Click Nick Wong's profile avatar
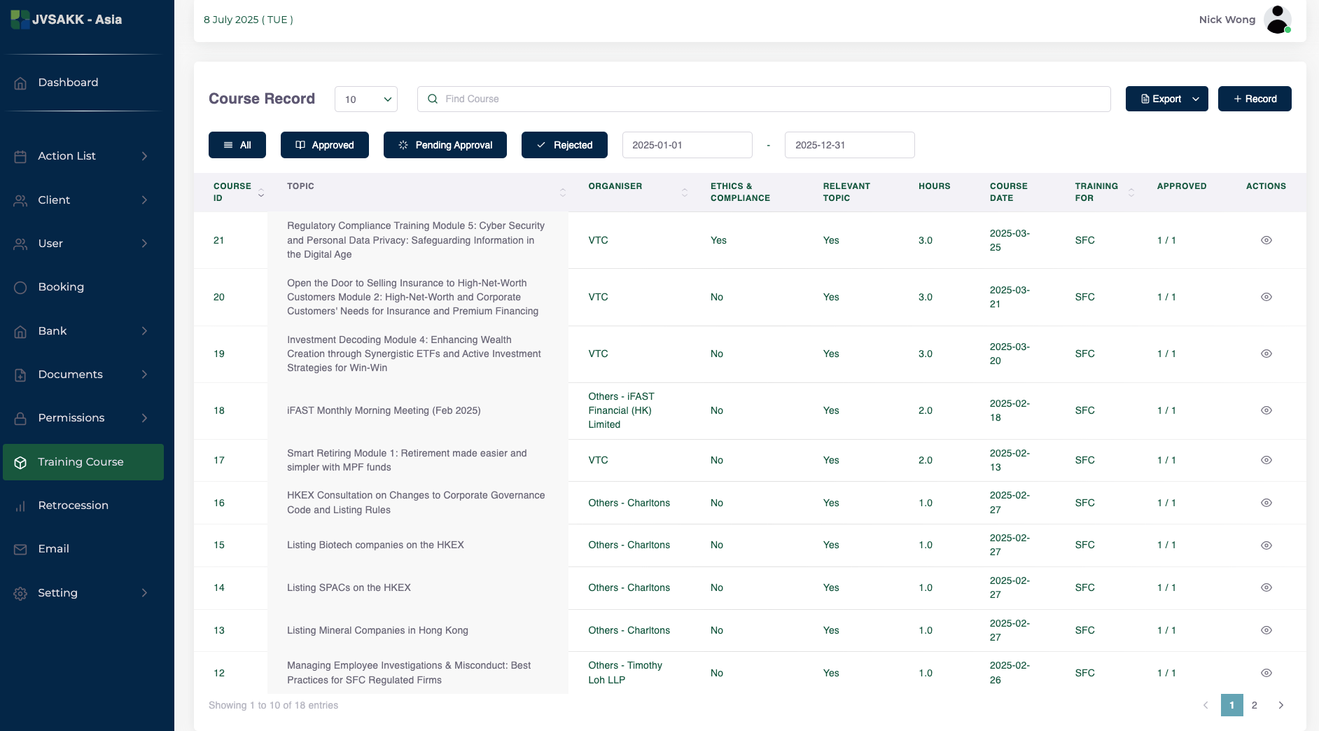The height and width of the screenshot is (731, 1319). click(x=1277, y=20)
